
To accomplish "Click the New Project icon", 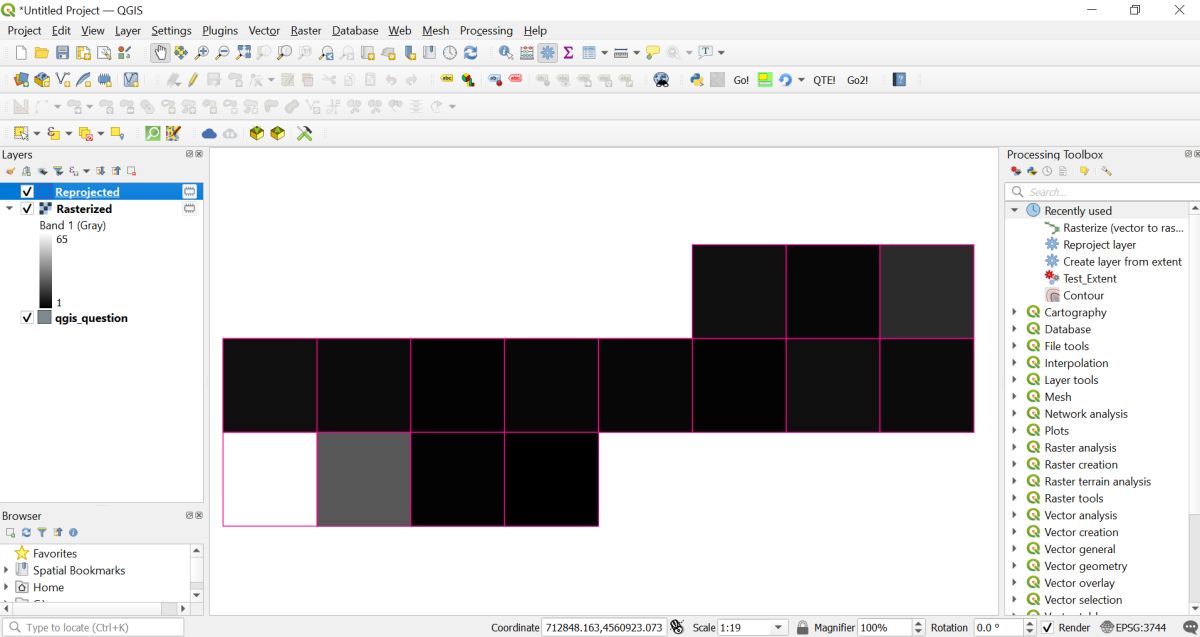I will [x=21, y=53].
